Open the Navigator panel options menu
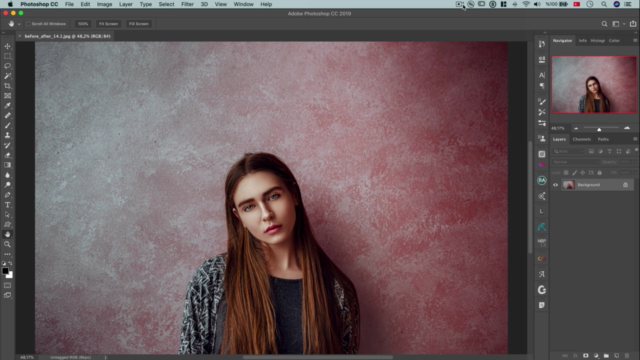The height and width of the screenshot is (360, 640). coord(635,40)
